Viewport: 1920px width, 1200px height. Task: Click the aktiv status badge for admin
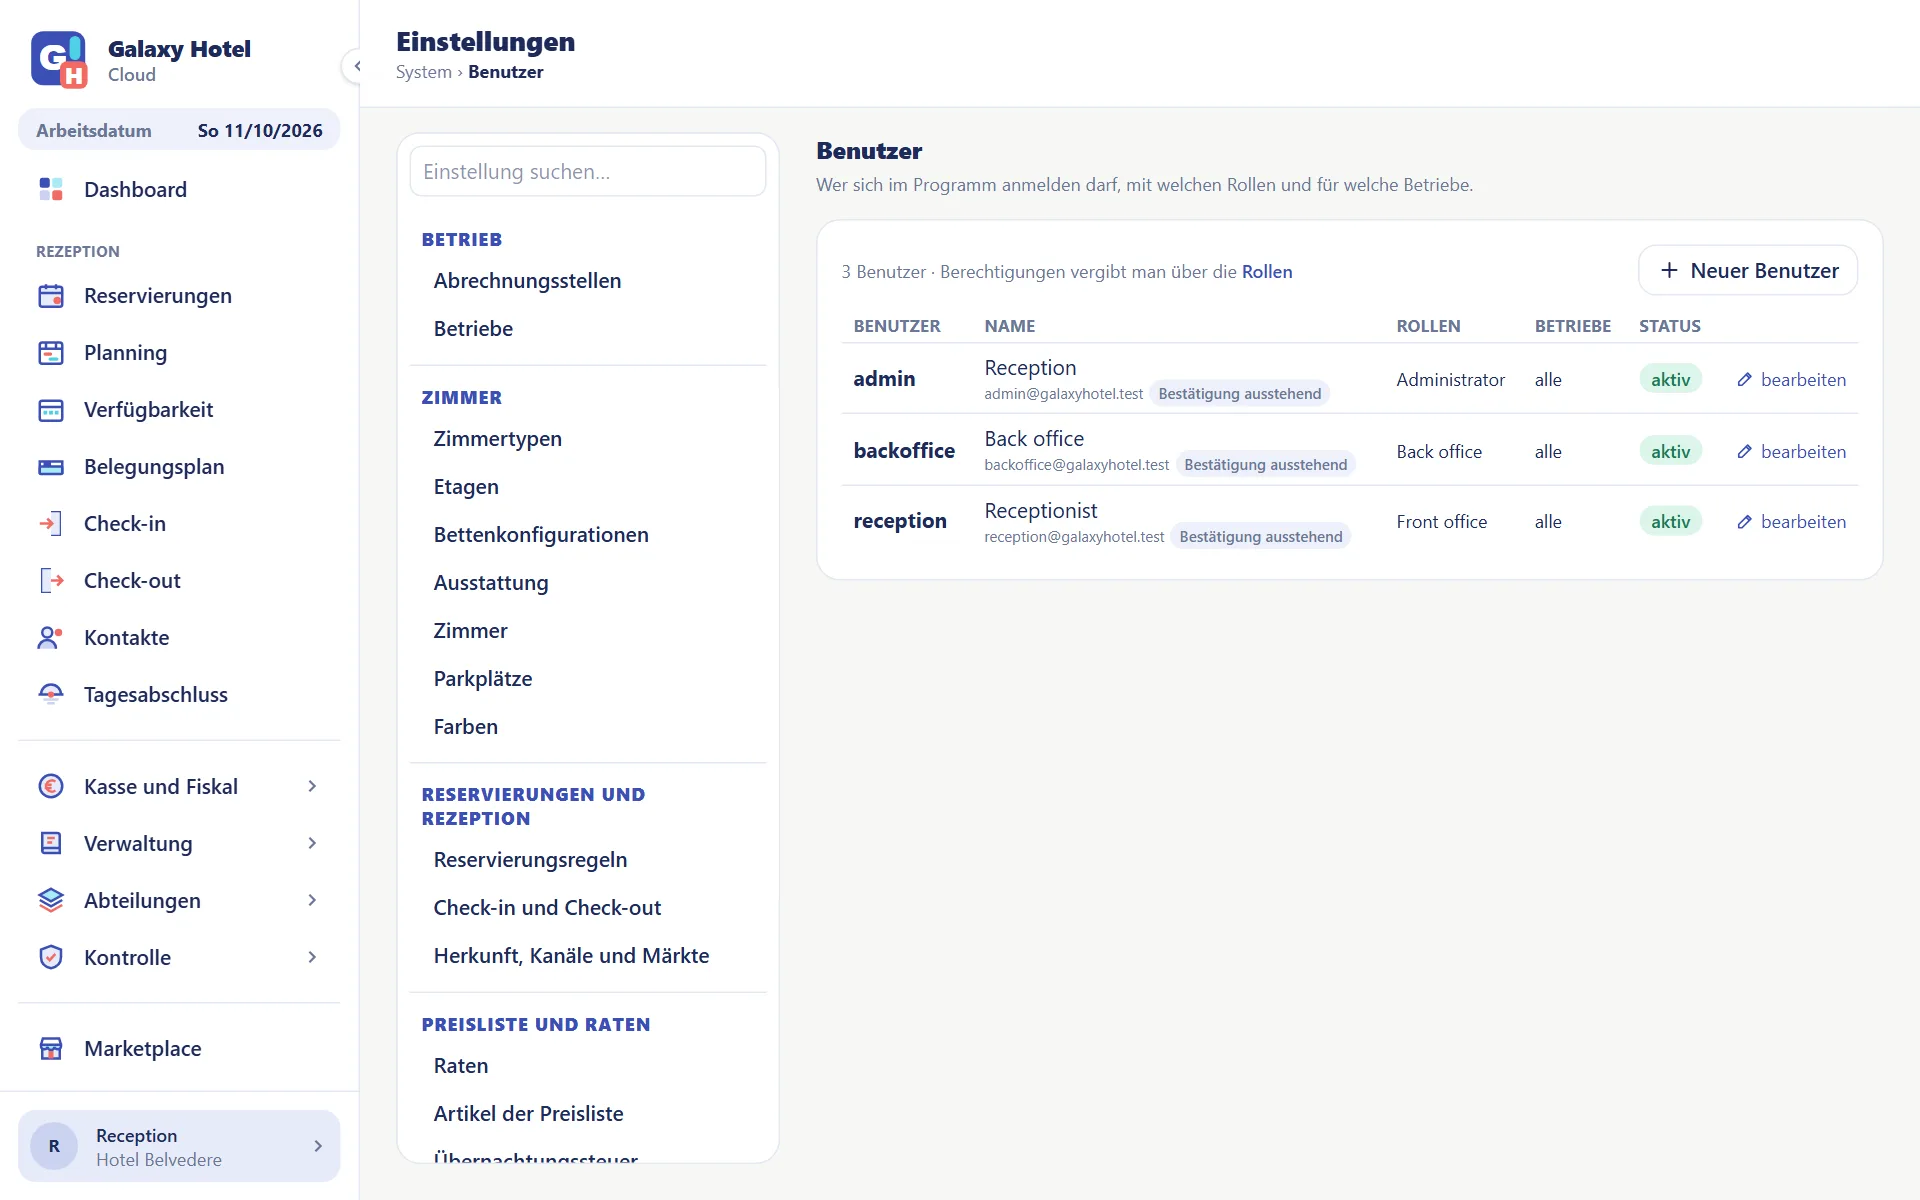point(1670,380)
